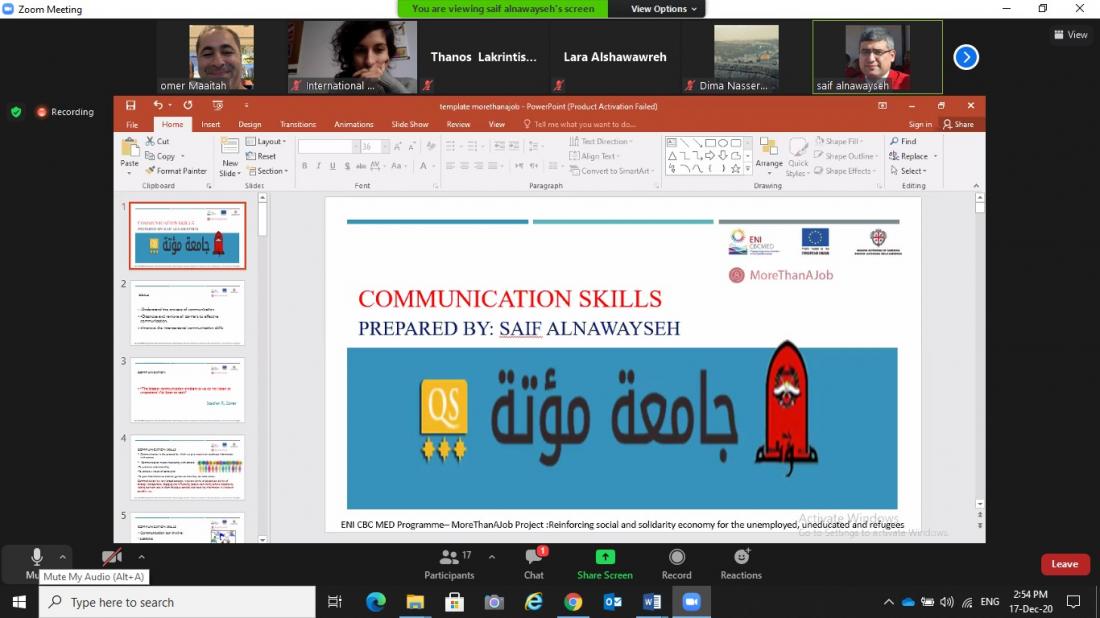The width and height of the screenshot is (1100, 618).
Task: Open the Participants options arrow
Action: pos(490,557)
